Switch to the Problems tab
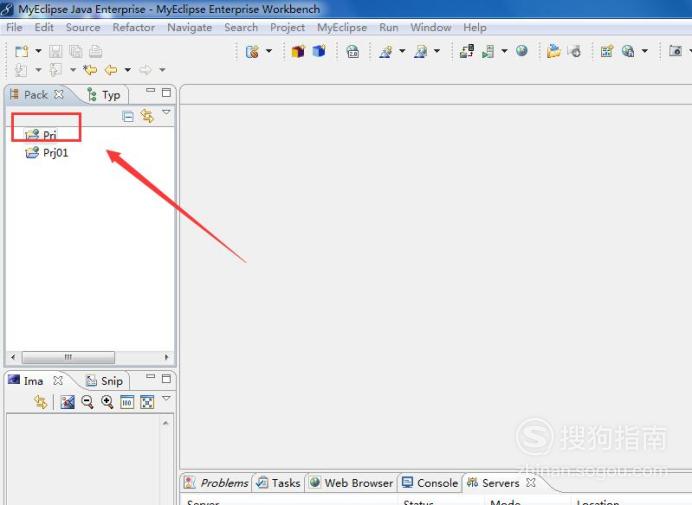 pyautogui.click(x=217, y=483)
